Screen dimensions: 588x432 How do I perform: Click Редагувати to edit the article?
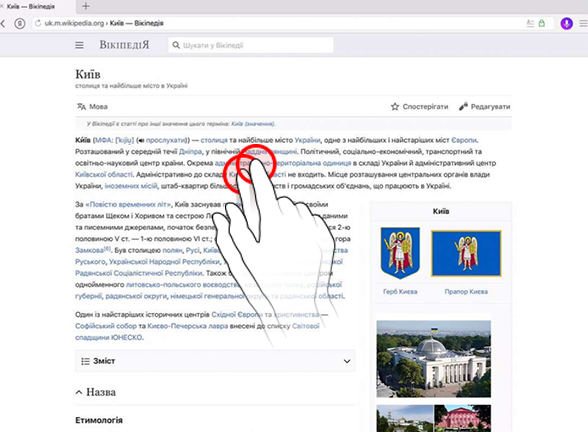point(484,106)
